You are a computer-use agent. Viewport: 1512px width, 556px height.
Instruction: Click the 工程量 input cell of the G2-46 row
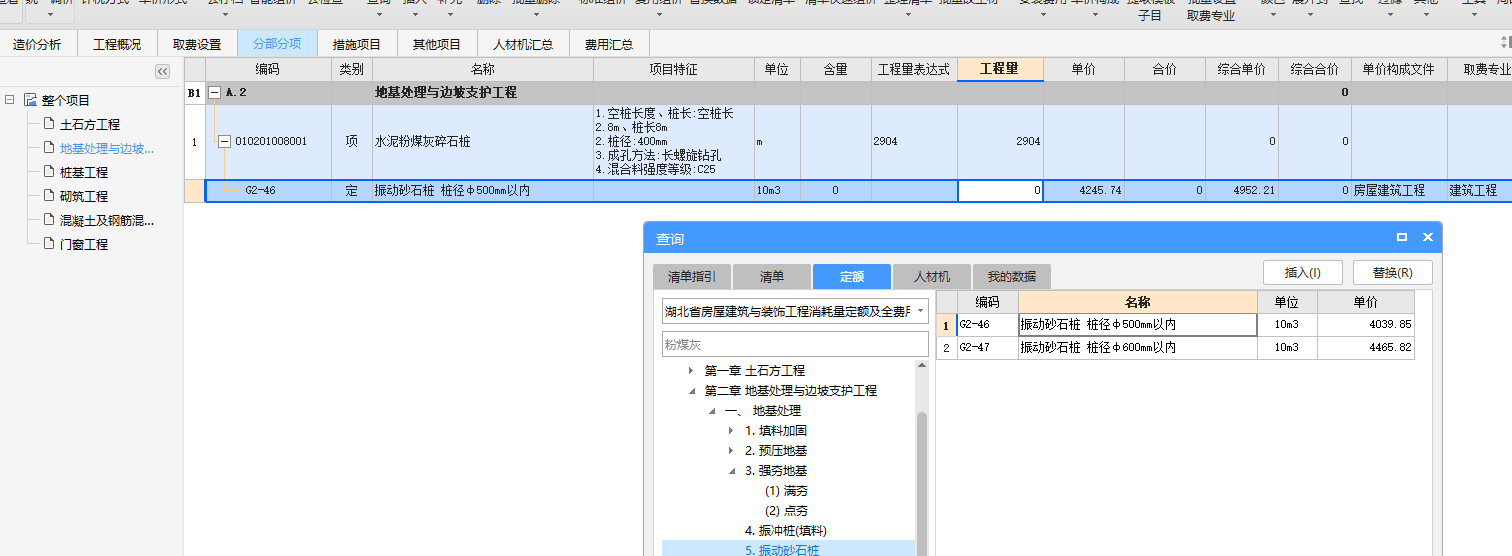click(1000, 190)
